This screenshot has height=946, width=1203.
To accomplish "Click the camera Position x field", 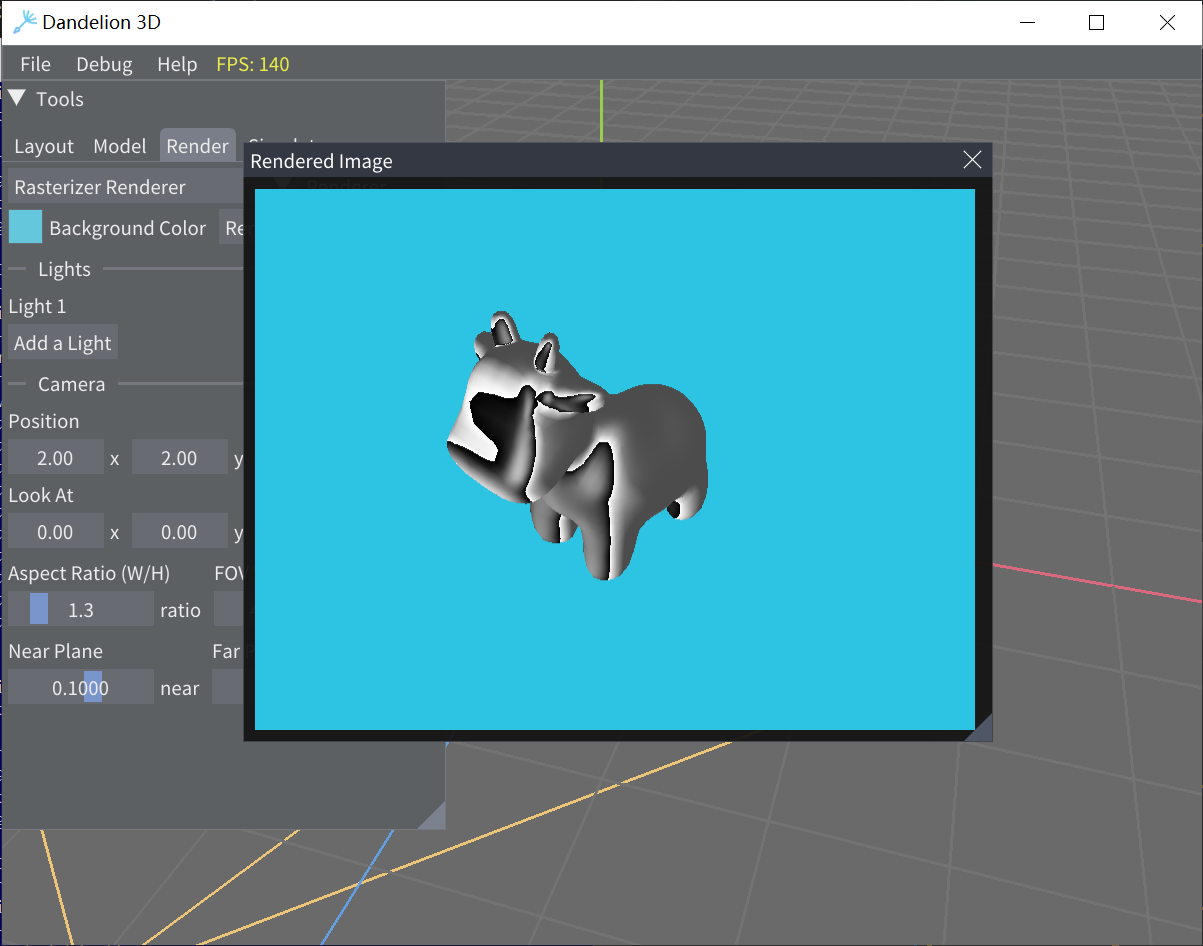I will (56, 457).
